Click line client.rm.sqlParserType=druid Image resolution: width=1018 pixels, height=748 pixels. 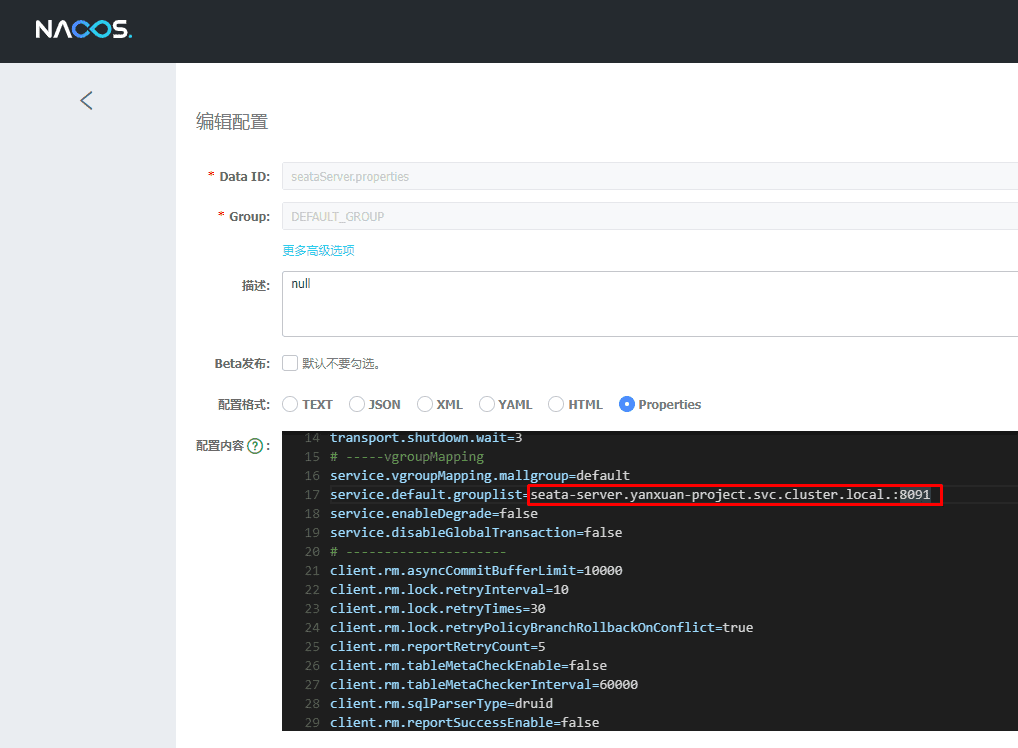pos(441,703)
